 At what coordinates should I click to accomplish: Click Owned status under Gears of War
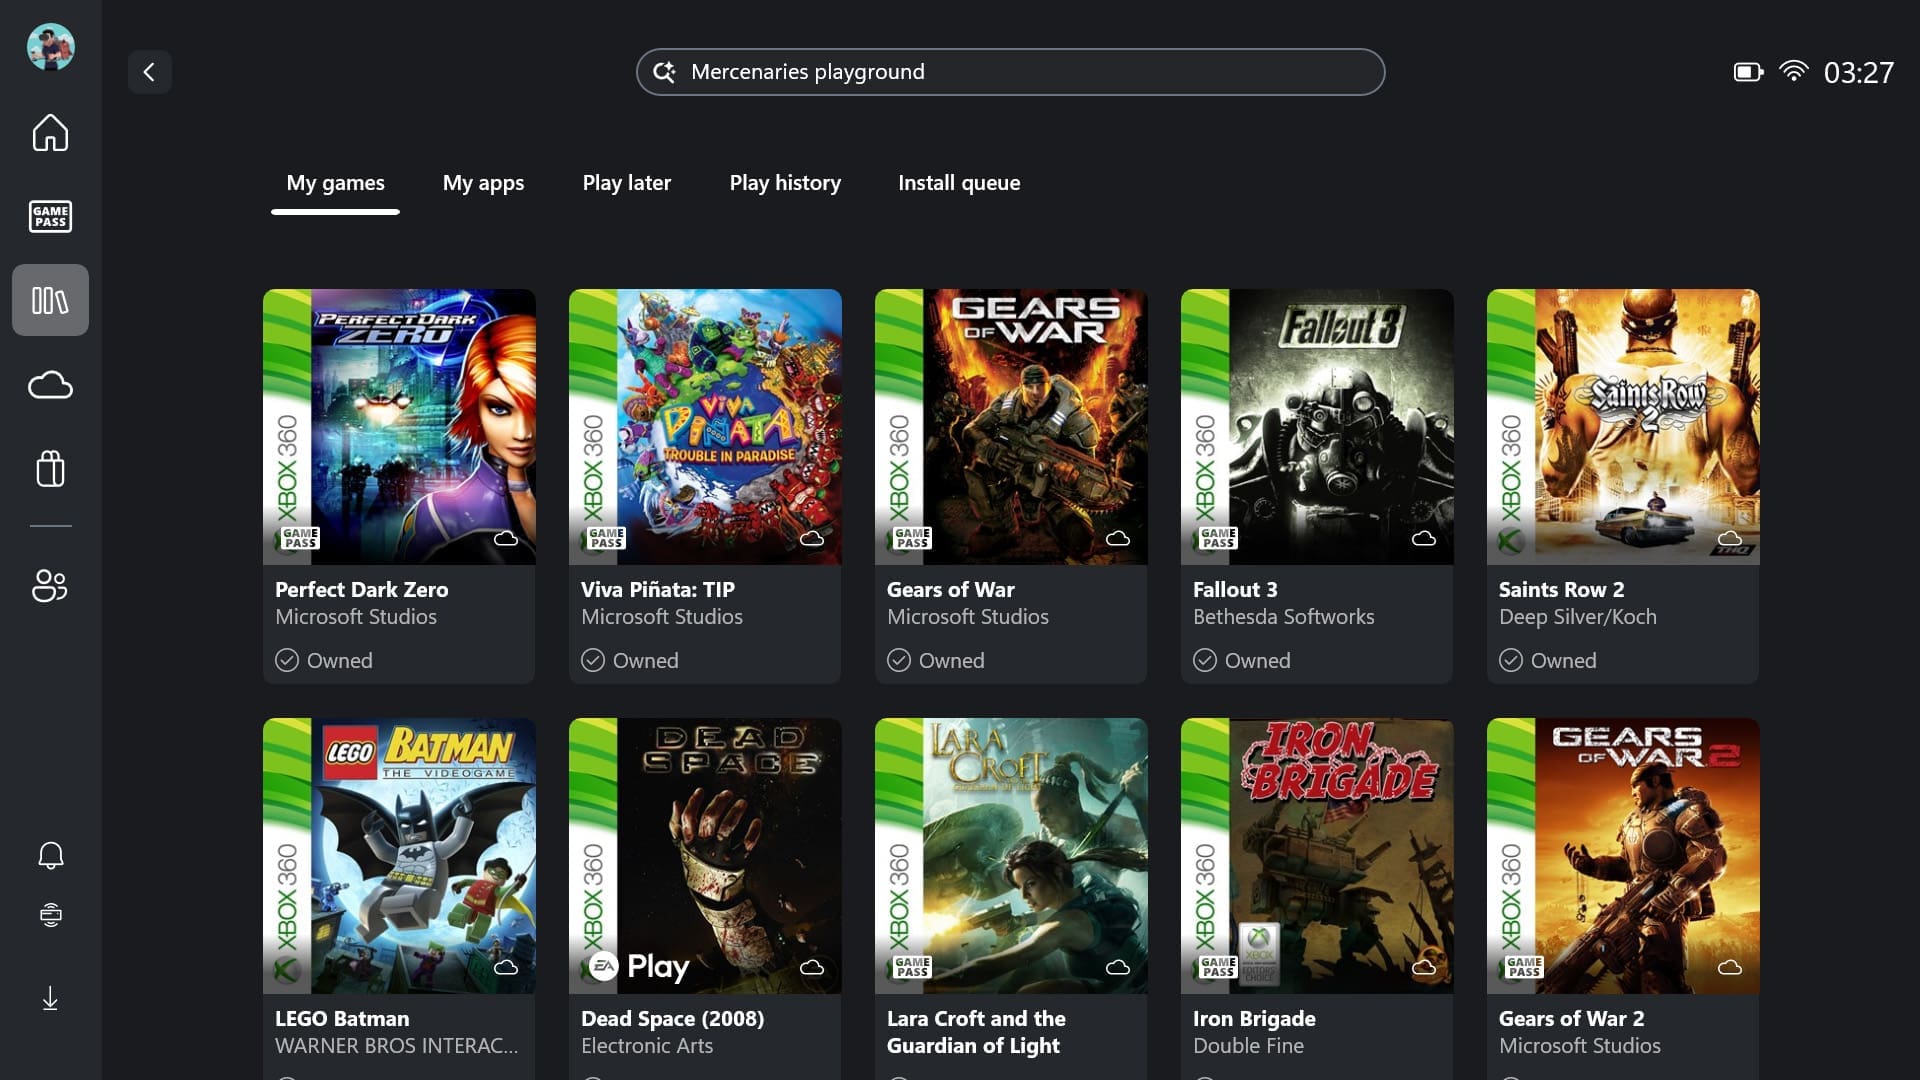pos(936,661)
